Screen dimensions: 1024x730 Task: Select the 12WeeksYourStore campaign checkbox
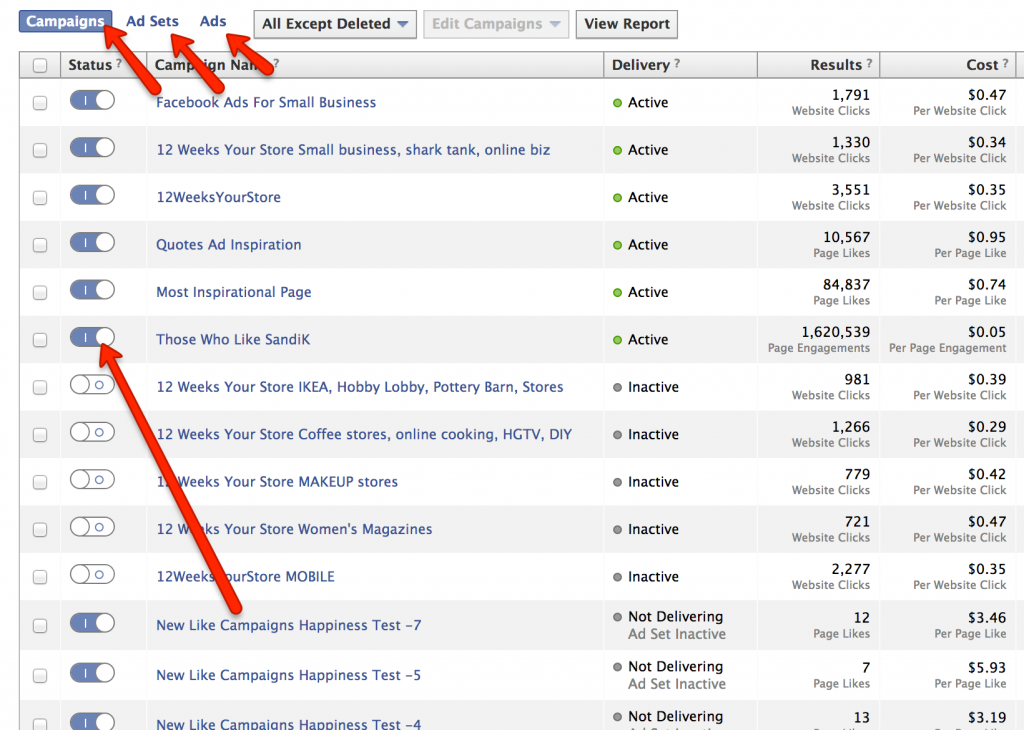(40, 194)
